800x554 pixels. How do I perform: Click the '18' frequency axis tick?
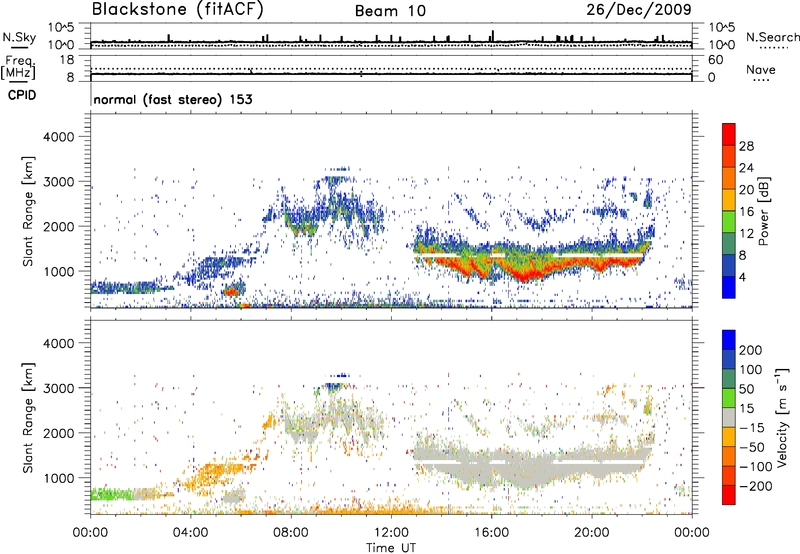click(x=67, y=60)
